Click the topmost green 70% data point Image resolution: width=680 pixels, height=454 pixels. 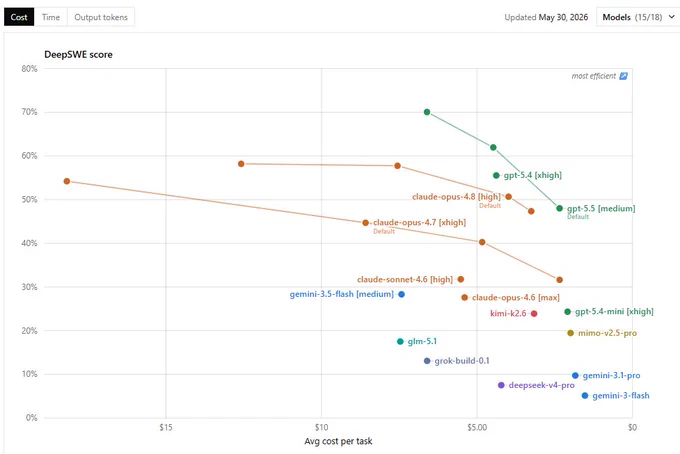[427, 112]
